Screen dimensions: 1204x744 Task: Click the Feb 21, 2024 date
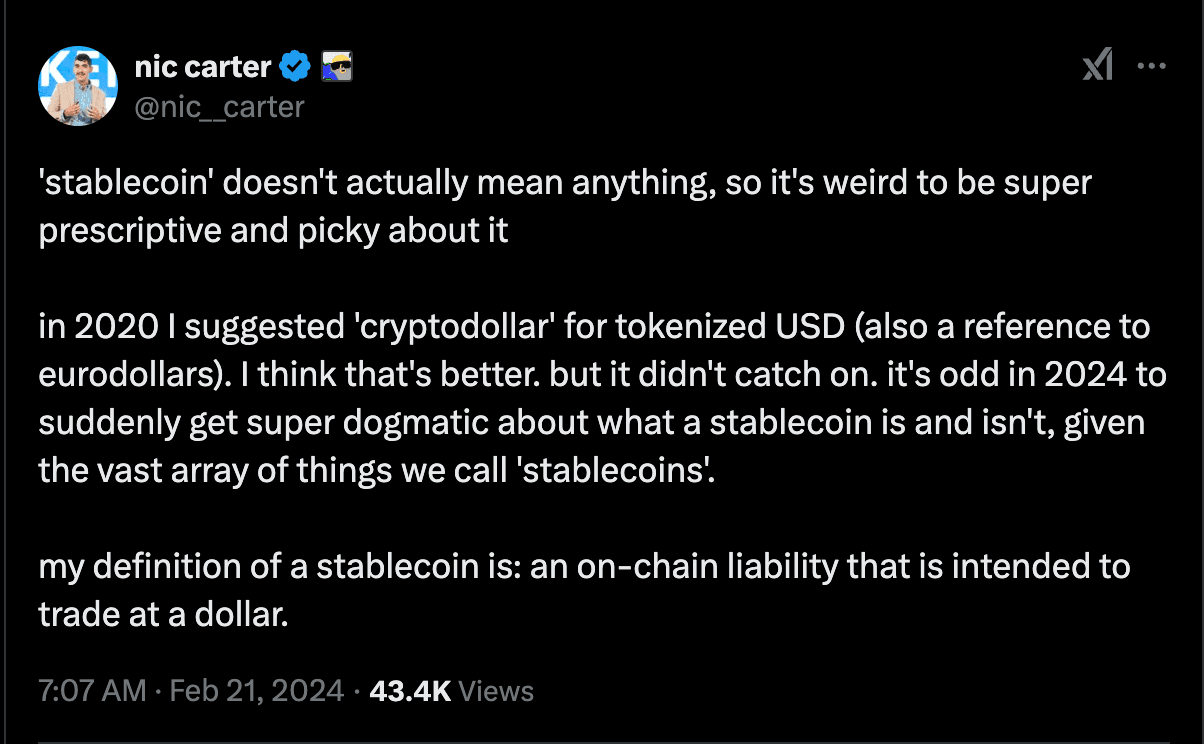click(x=258, y=691)
